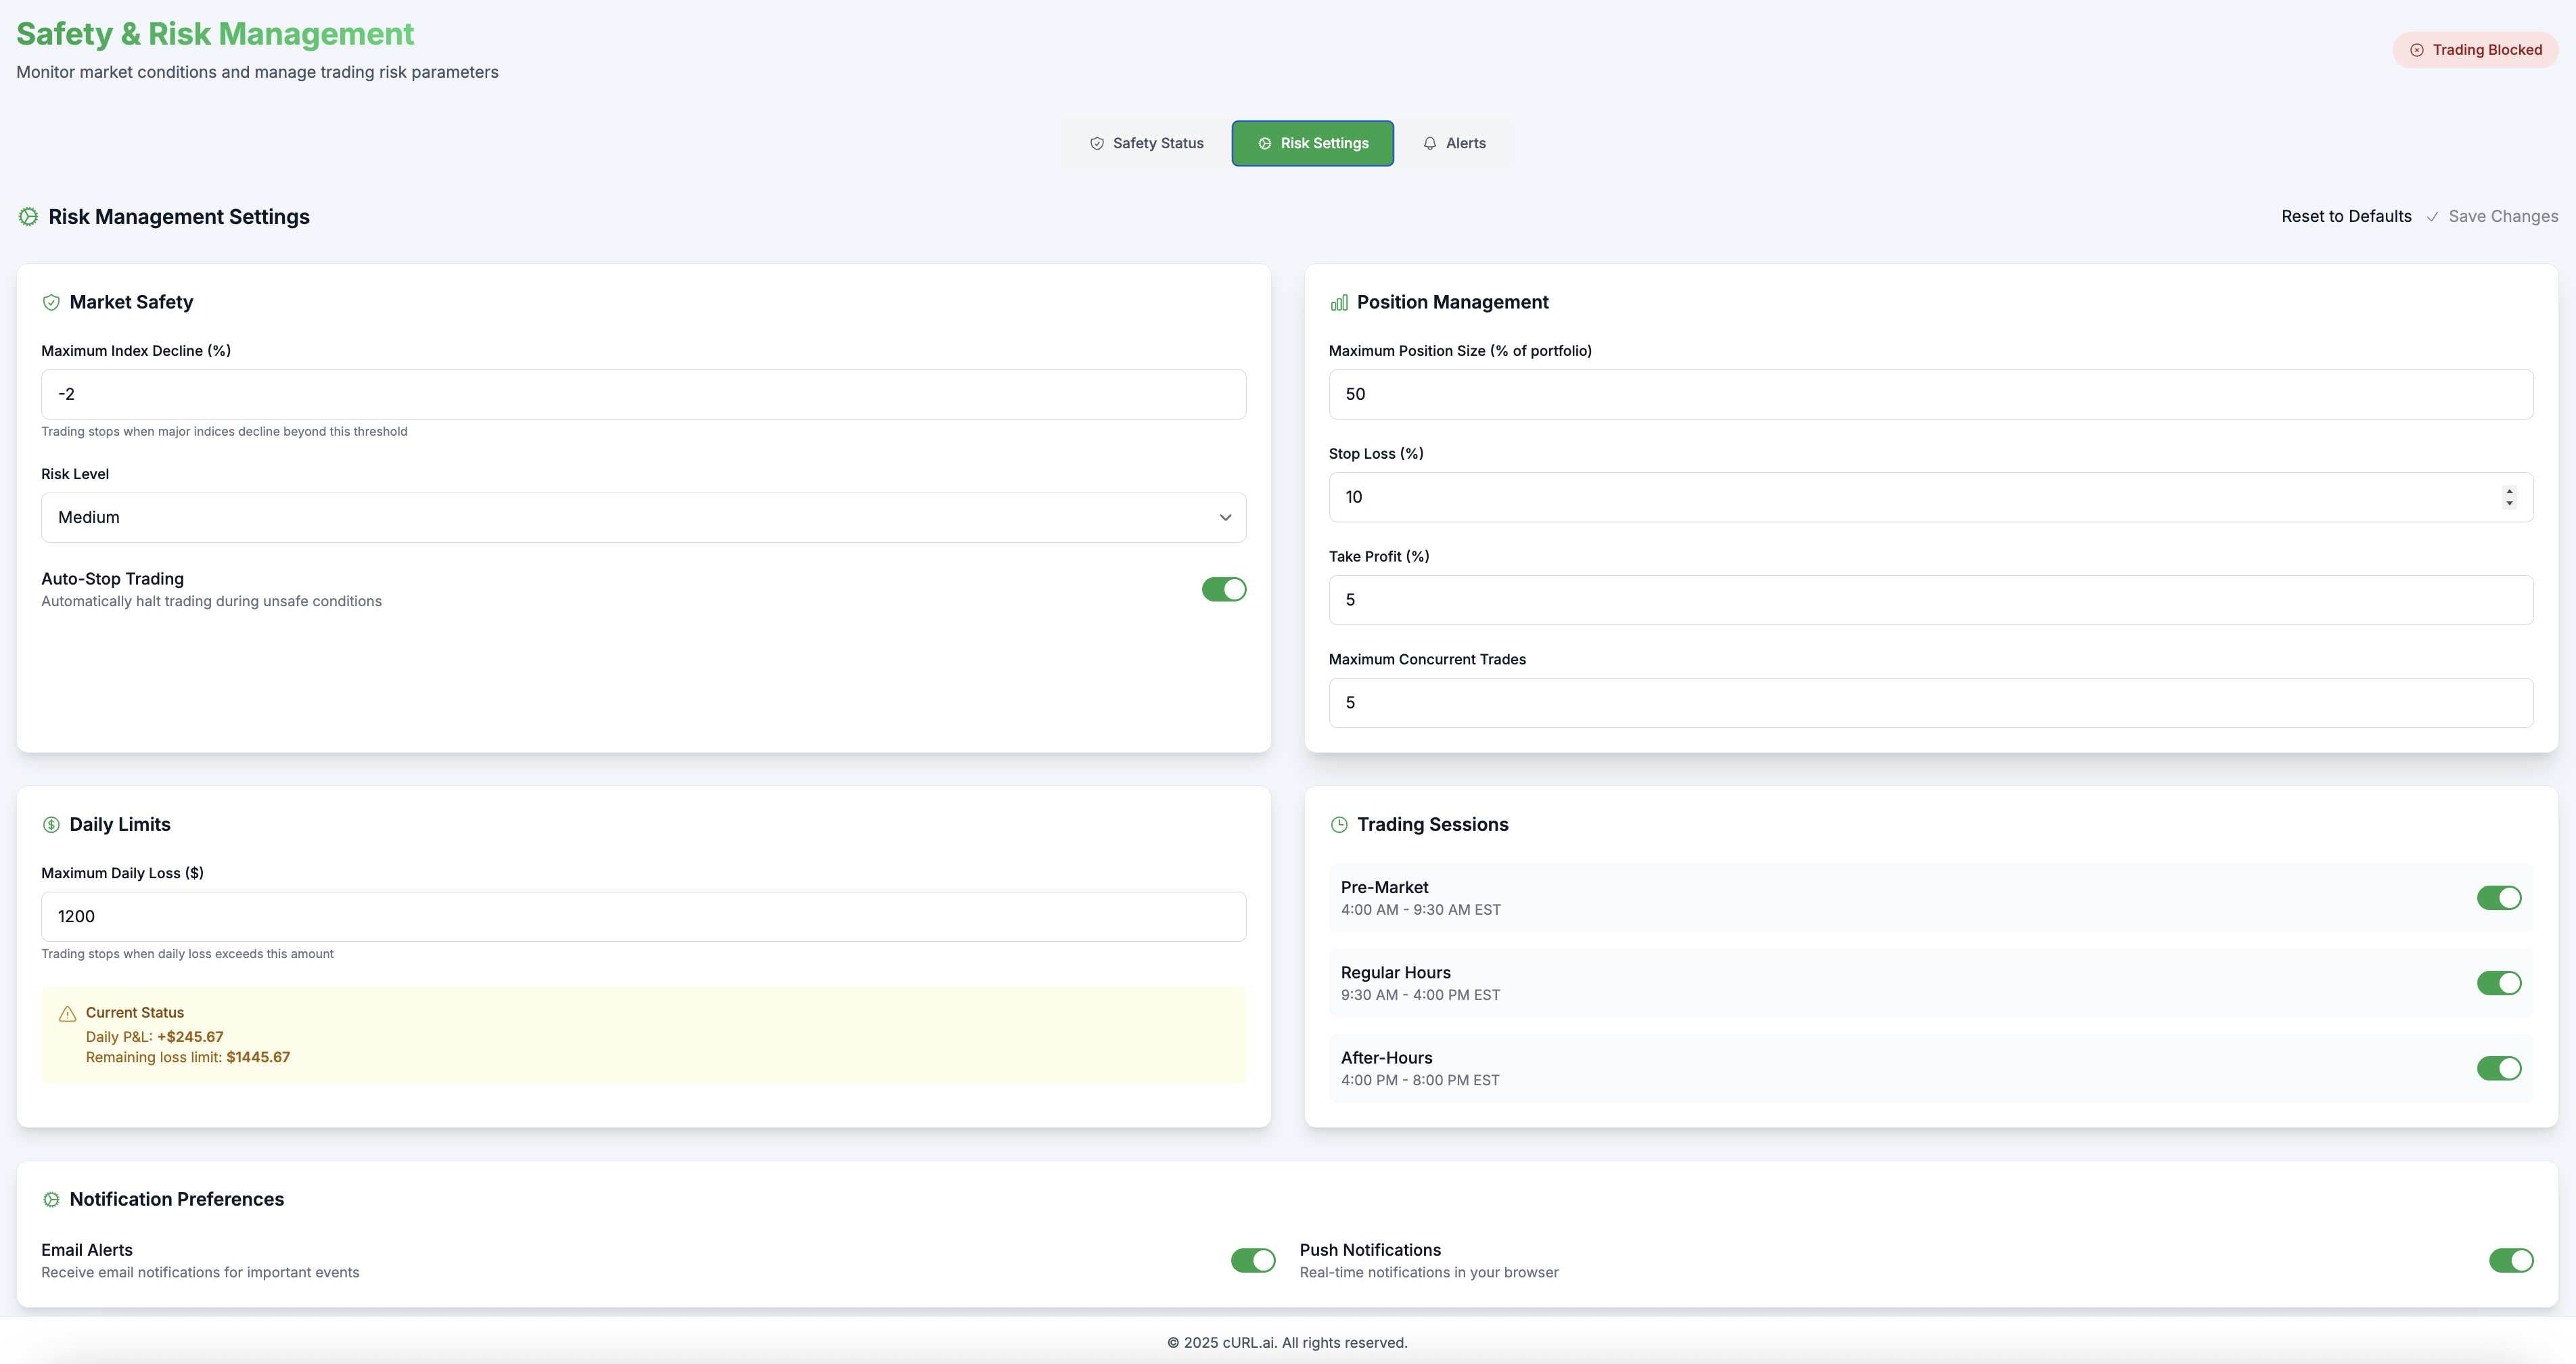The width and height of the screenshot is (2576, 1364).
Task: Click the dollar icon beside Daily Limits
Action: click(x=51, y=825)
